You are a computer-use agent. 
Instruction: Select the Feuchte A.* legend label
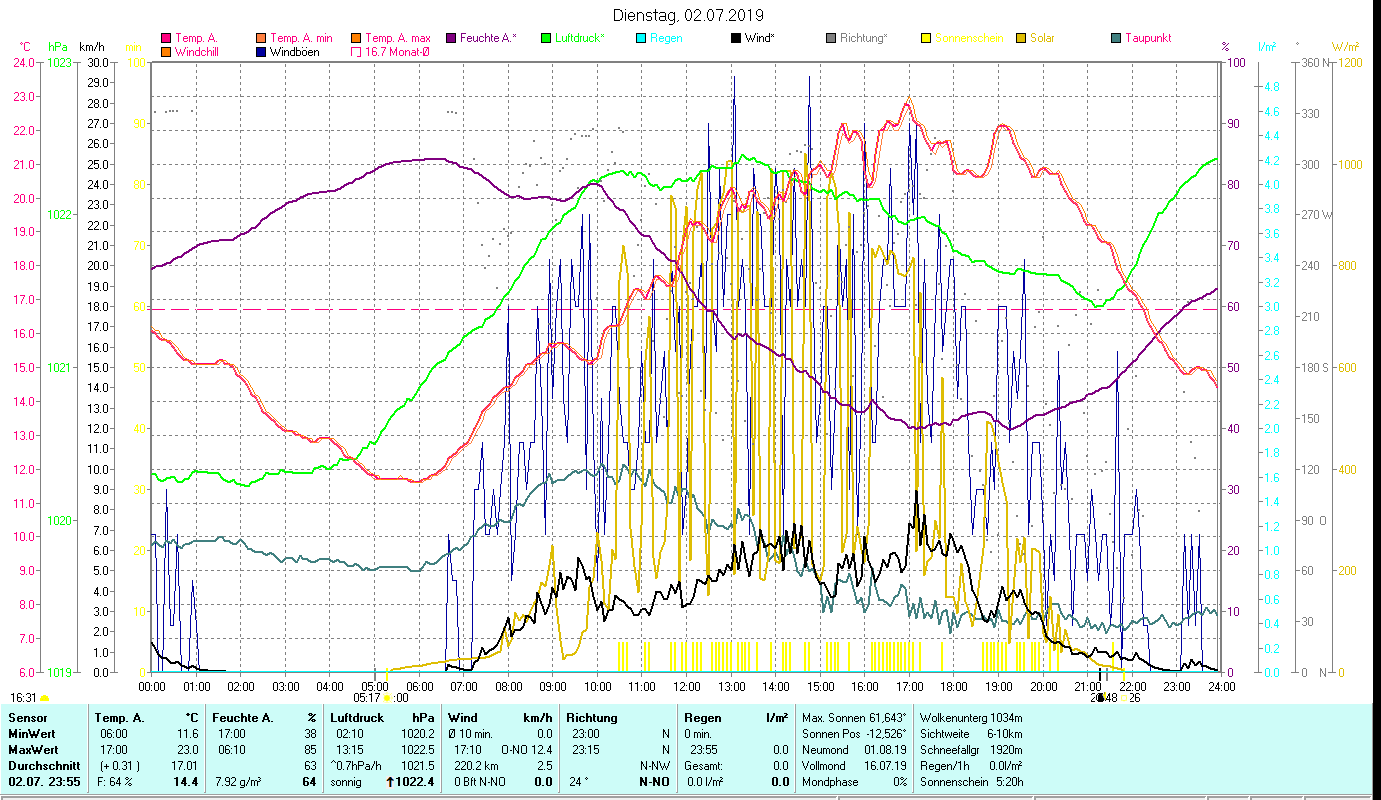point(488,39)
